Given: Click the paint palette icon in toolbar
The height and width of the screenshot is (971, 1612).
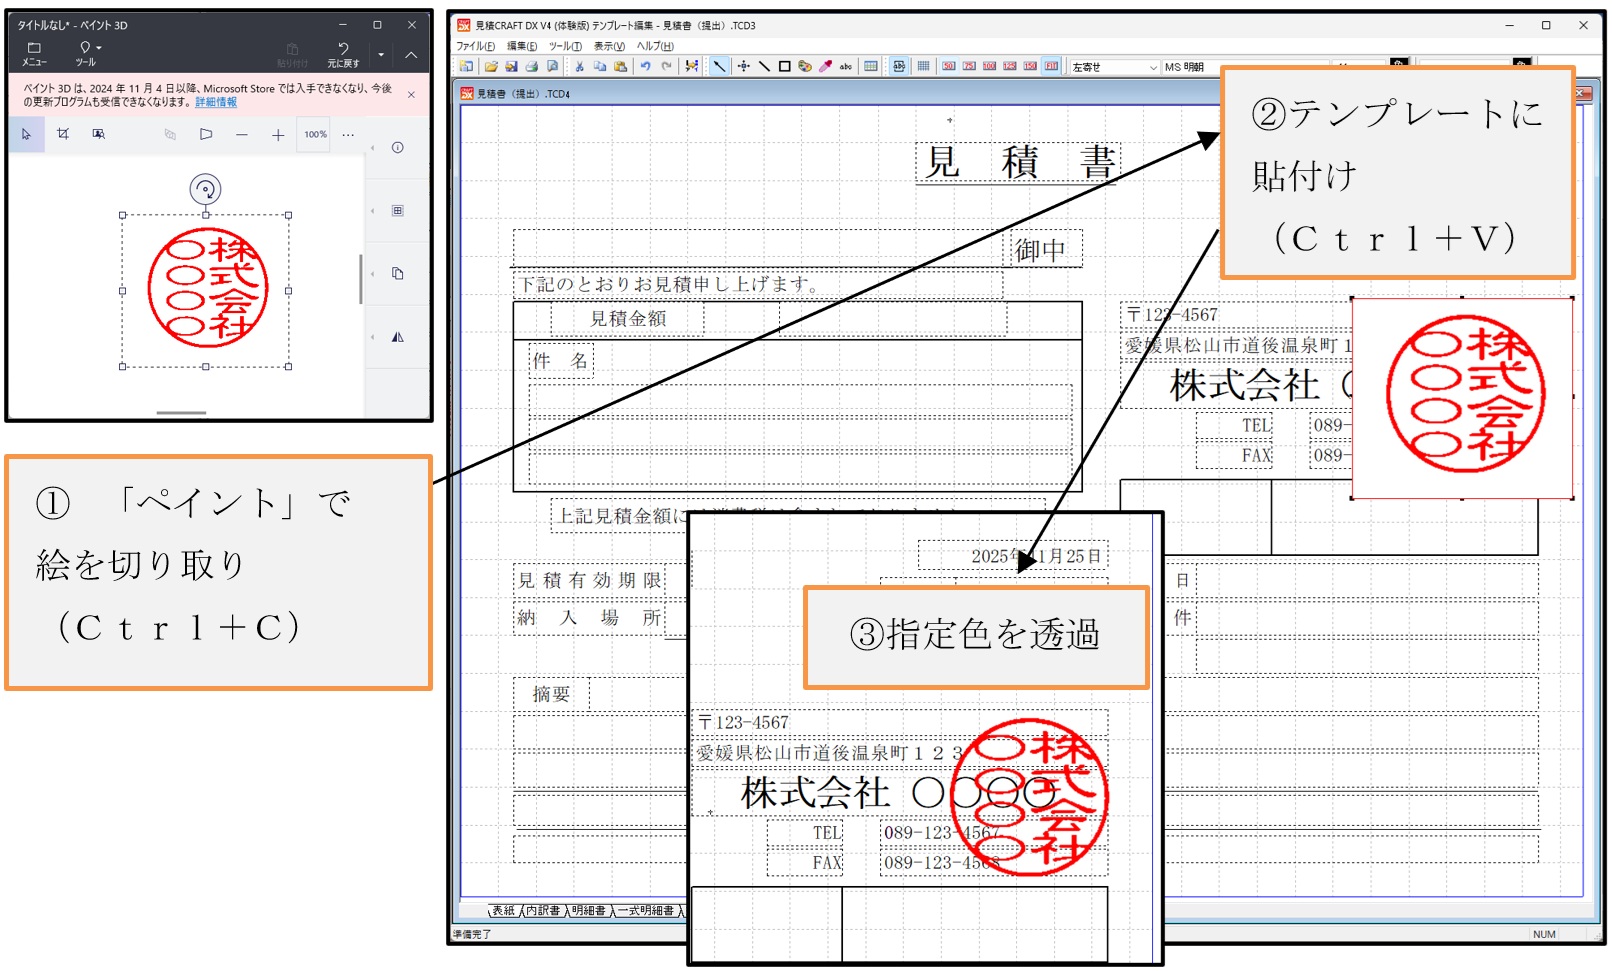Looking at the screenshot, I should click(x=805, y=67).
